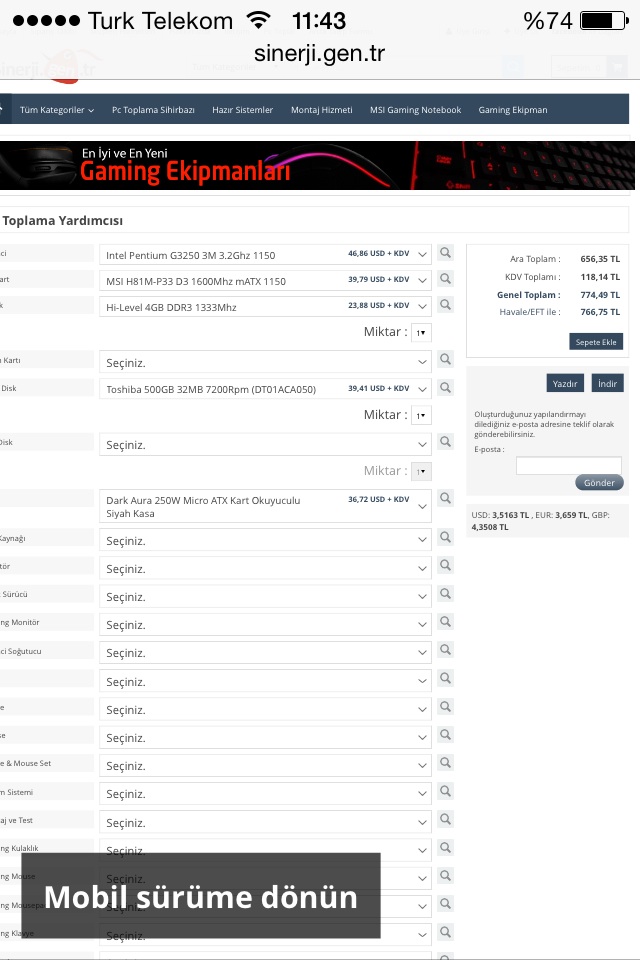The image size is (640, 960).
Task: Send quote with Gönder button
Action: 599,482
